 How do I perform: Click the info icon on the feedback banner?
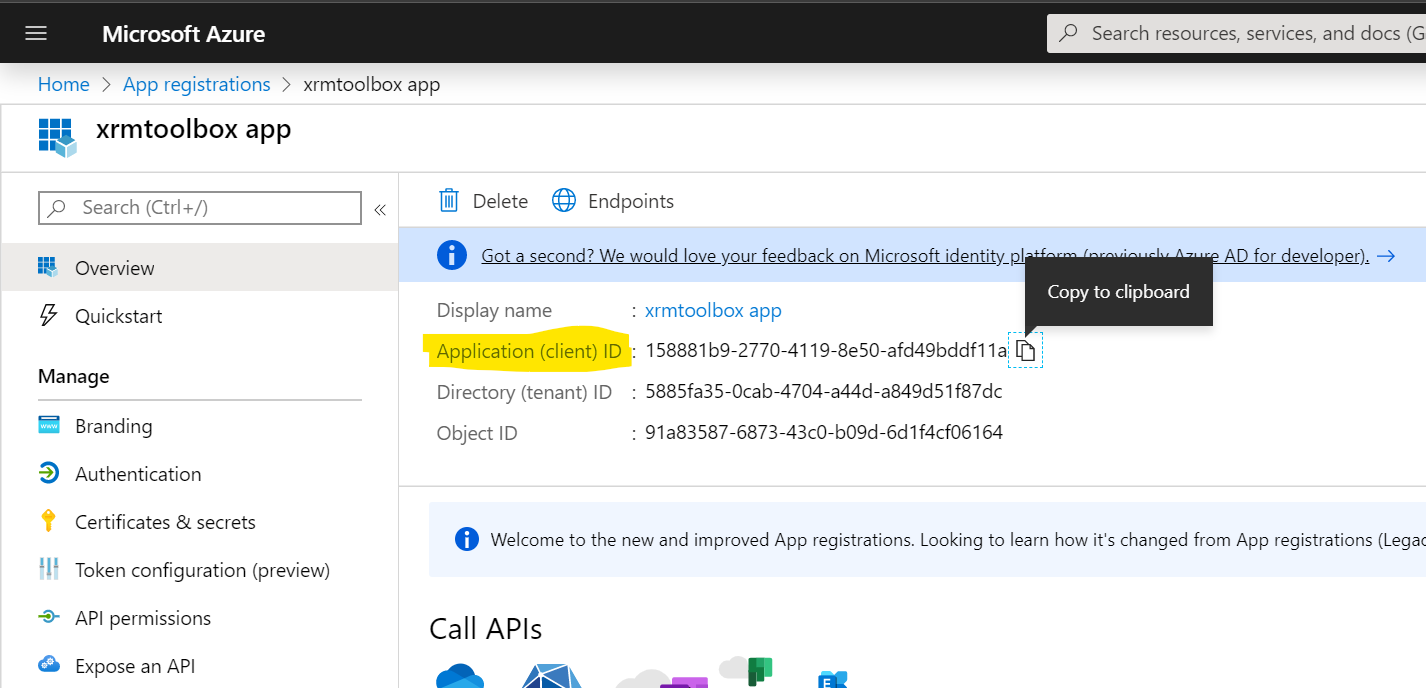tap(452, 255)
